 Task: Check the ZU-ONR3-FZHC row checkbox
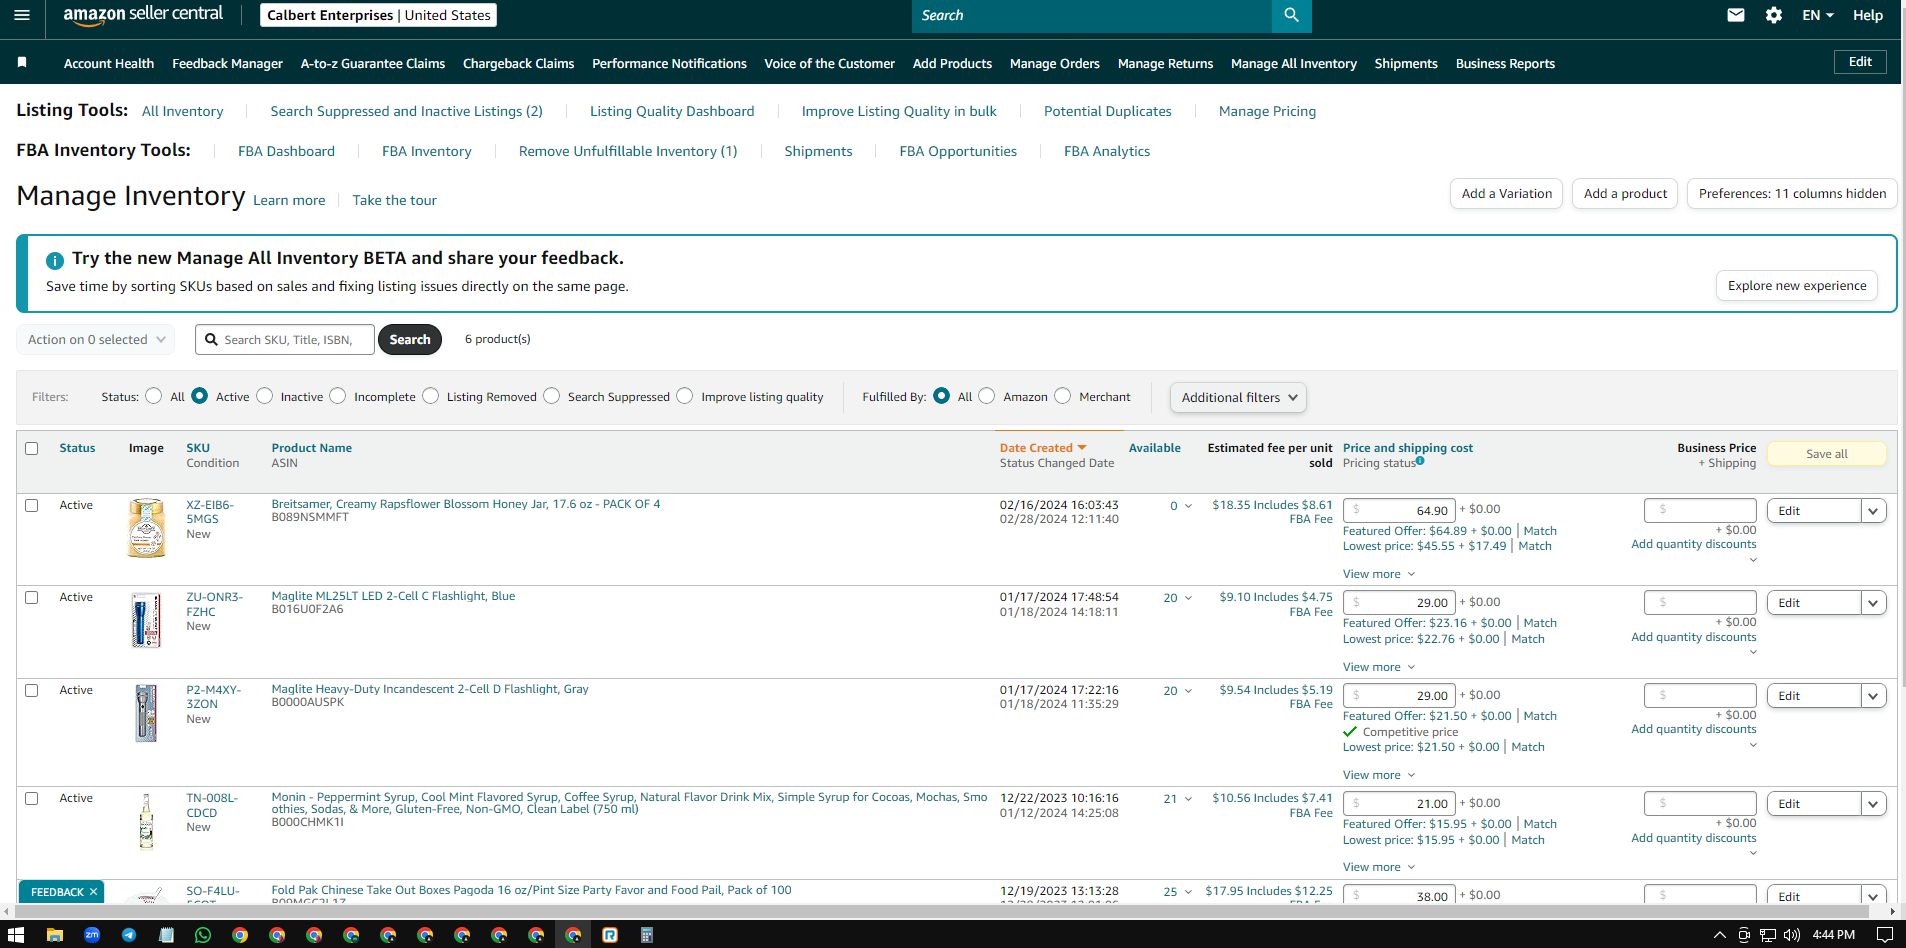coord(32,597)
